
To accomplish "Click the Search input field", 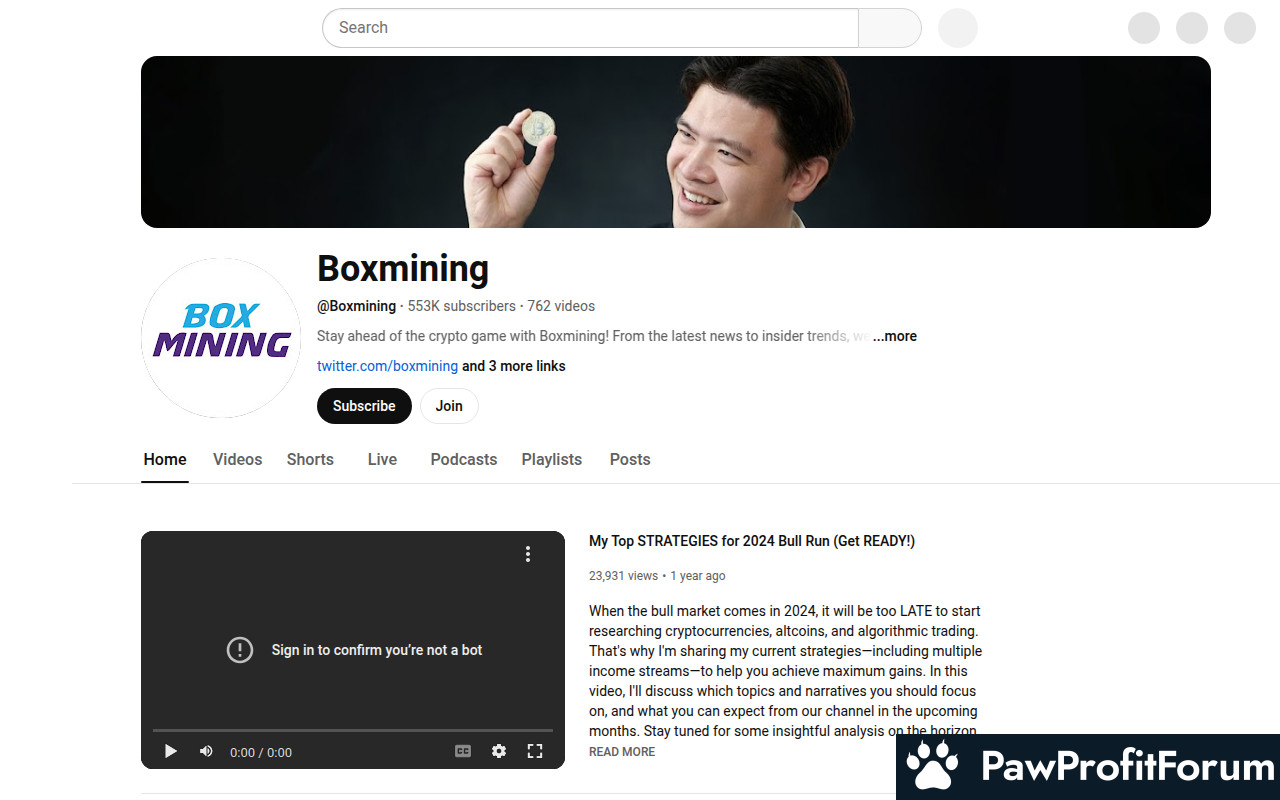I will click(x=590, y=28).
